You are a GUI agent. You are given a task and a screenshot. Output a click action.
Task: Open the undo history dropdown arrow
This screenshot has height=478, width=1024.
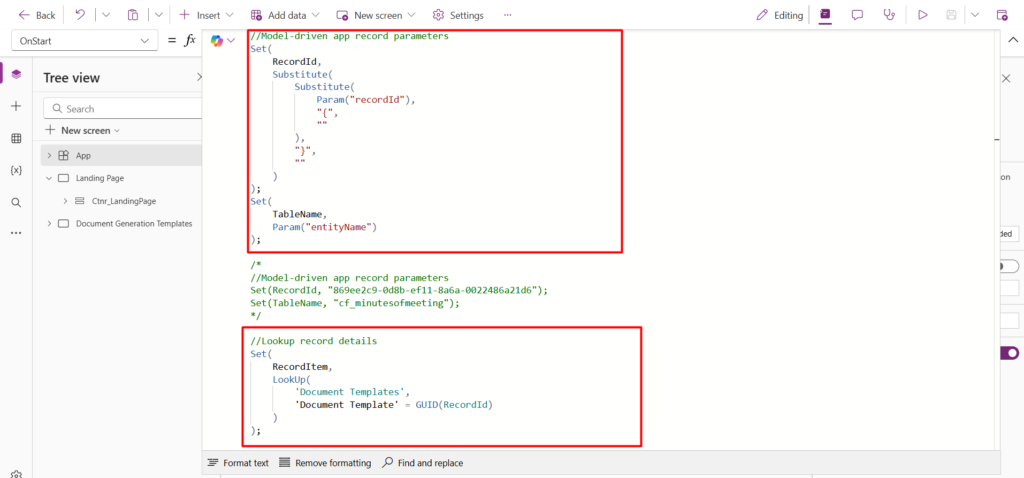[106, 15]
